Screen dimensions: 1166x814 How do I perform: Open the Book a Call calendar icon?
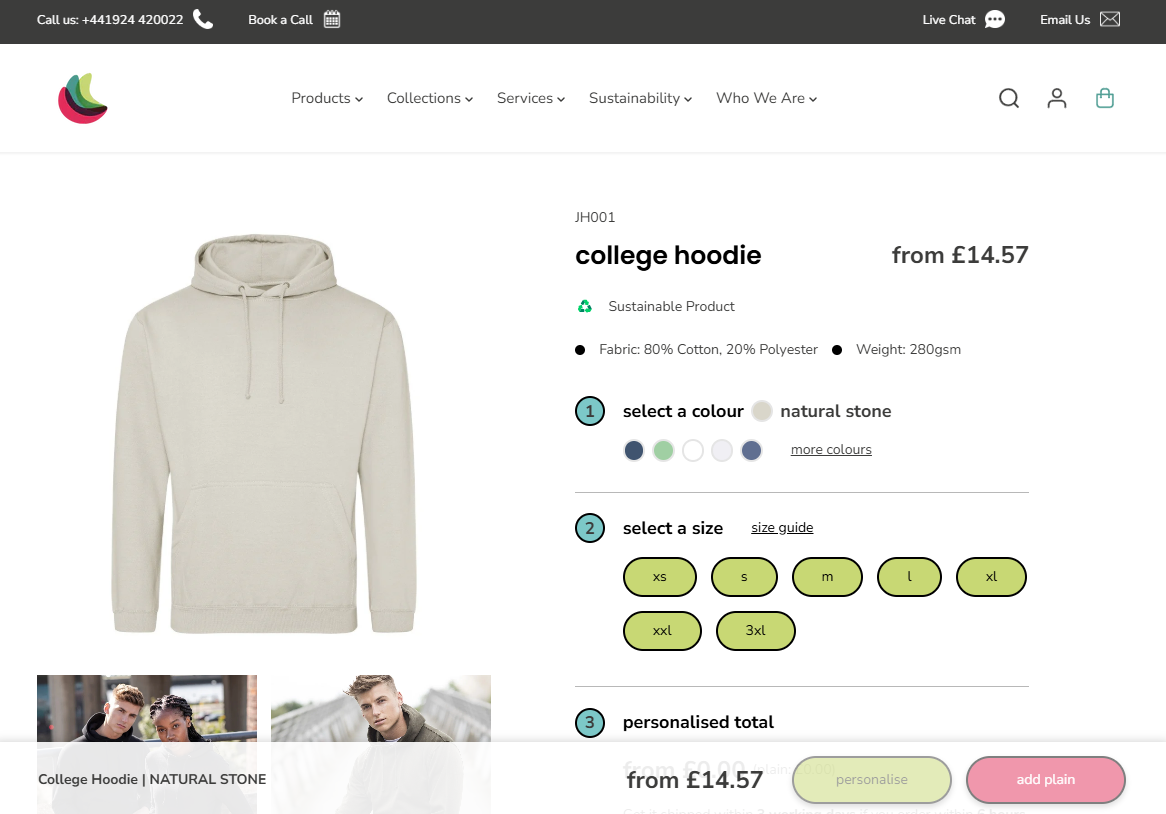click(332, 19)
